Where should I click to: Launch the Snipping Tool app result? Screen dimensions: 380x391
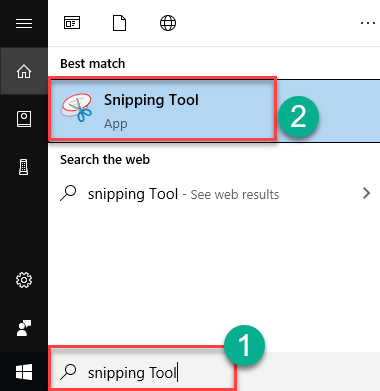[x=214, y=111]
